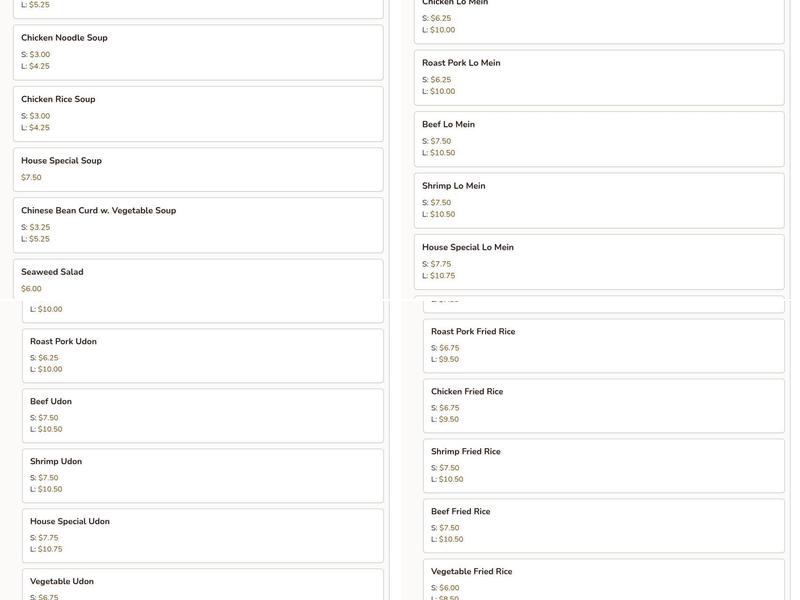The width and height of the screenshot is (800, 600).
Task: Click the Beef Fried Rice card
Action: coord(603,525)
